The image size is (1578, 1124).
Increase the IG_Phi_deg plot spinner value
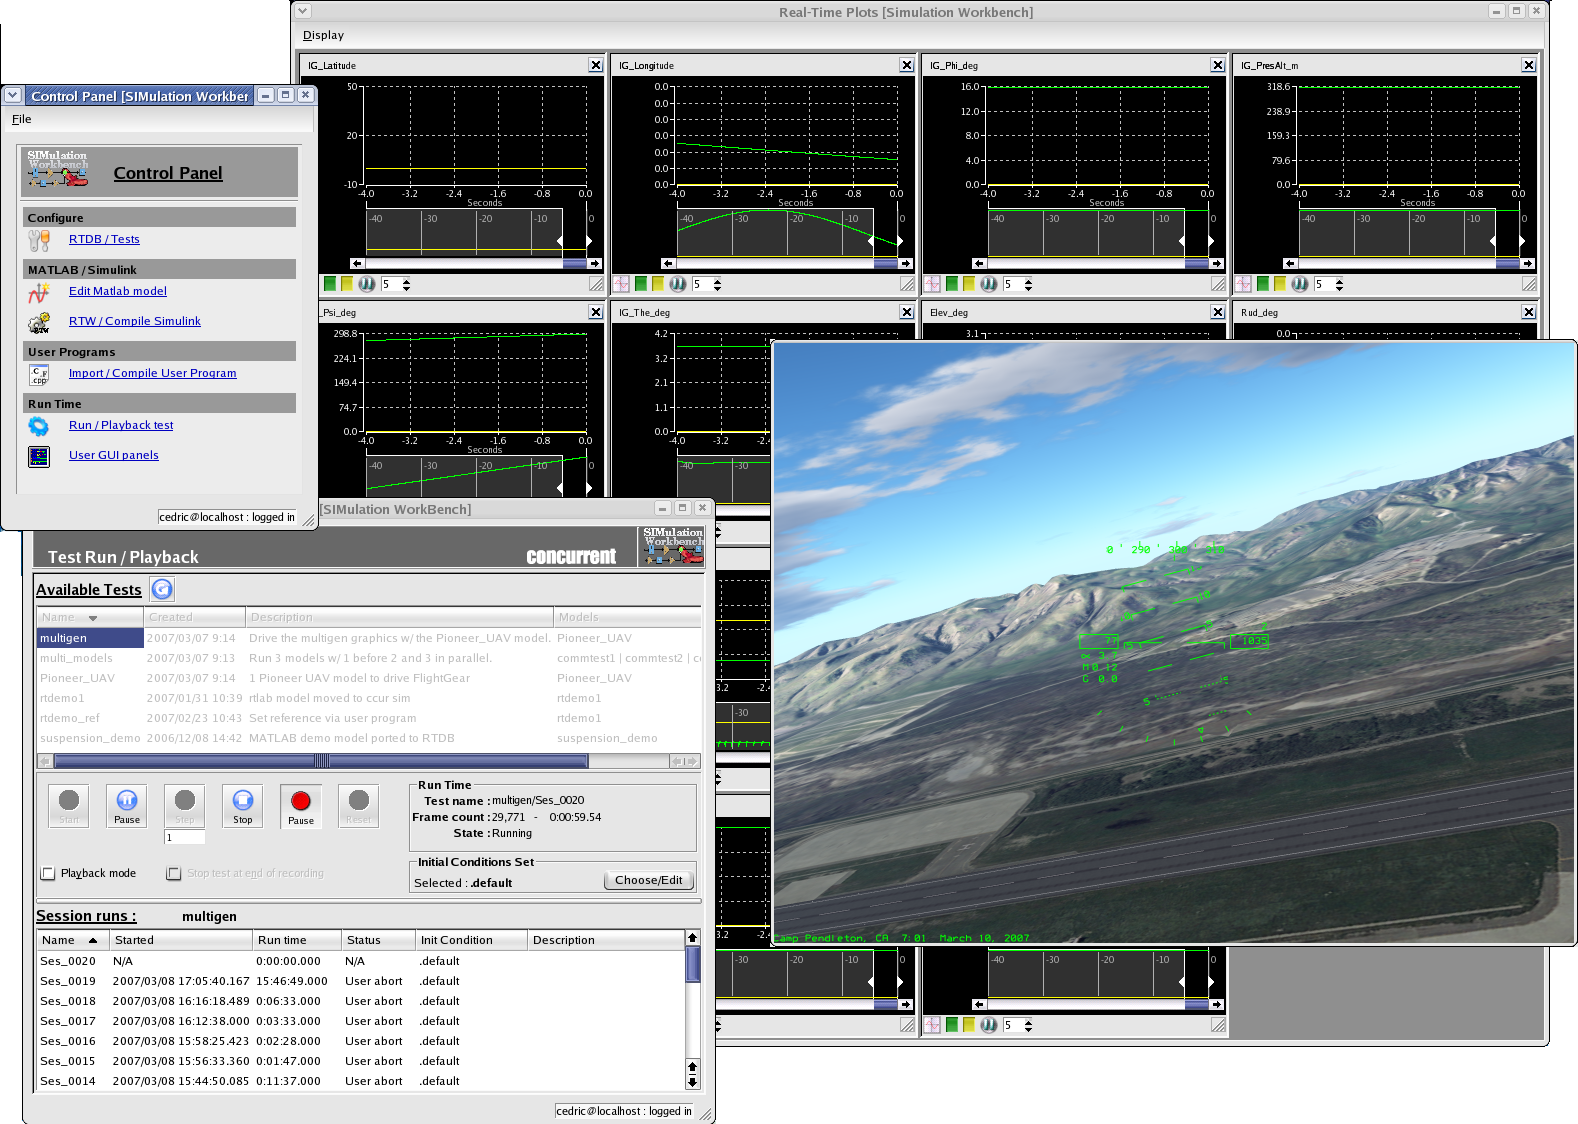click(x=1029, y=281)
